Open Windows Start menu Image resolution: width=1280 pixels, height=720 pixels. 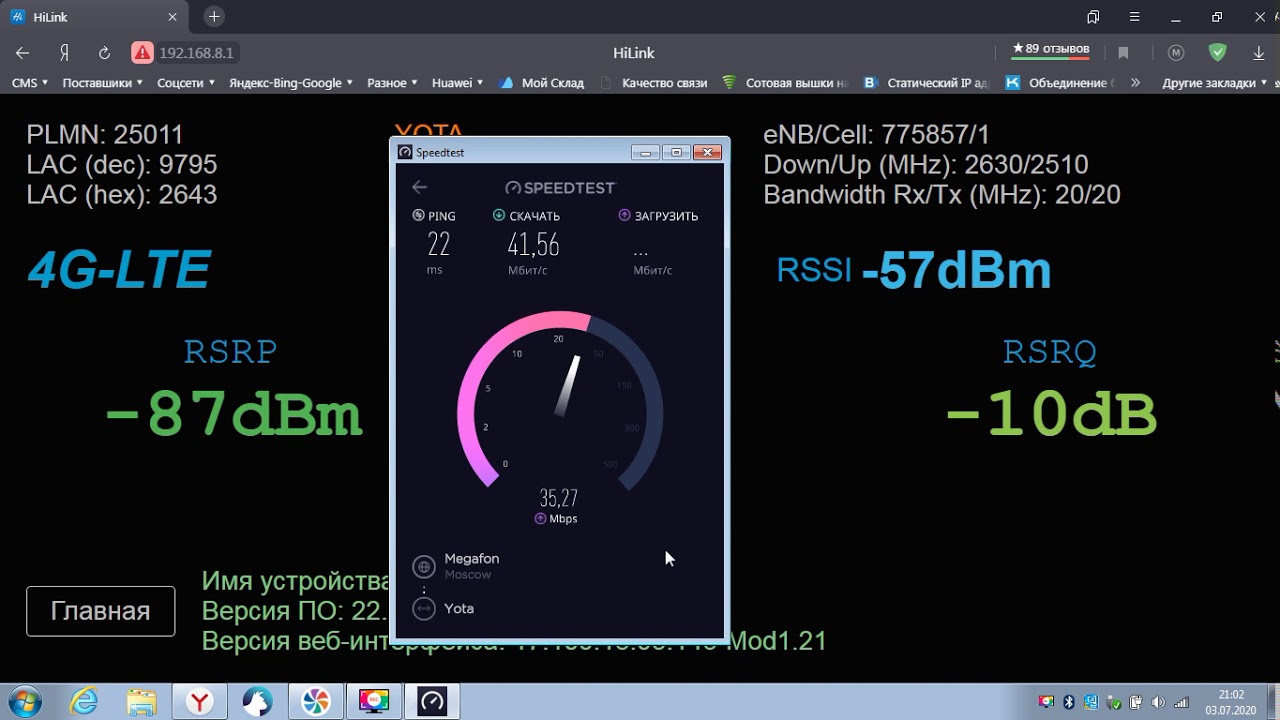[x=23, y=701]
